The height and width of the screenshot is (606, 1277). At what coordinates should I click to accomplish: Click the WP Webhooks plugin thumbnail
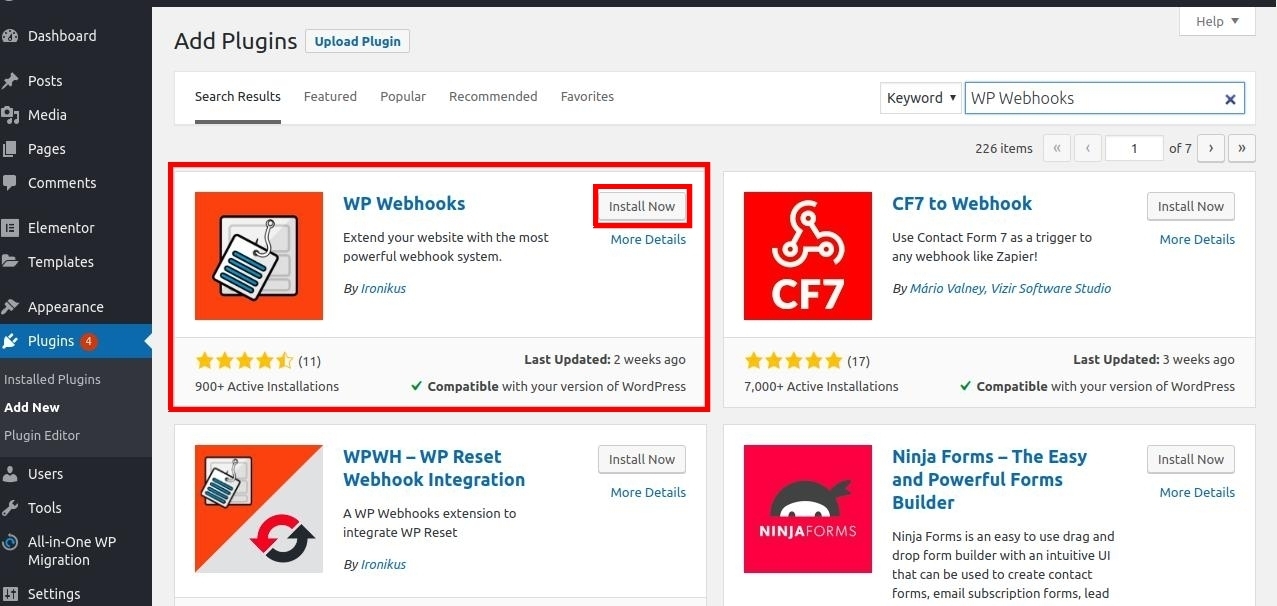click(x=259, y=256)
